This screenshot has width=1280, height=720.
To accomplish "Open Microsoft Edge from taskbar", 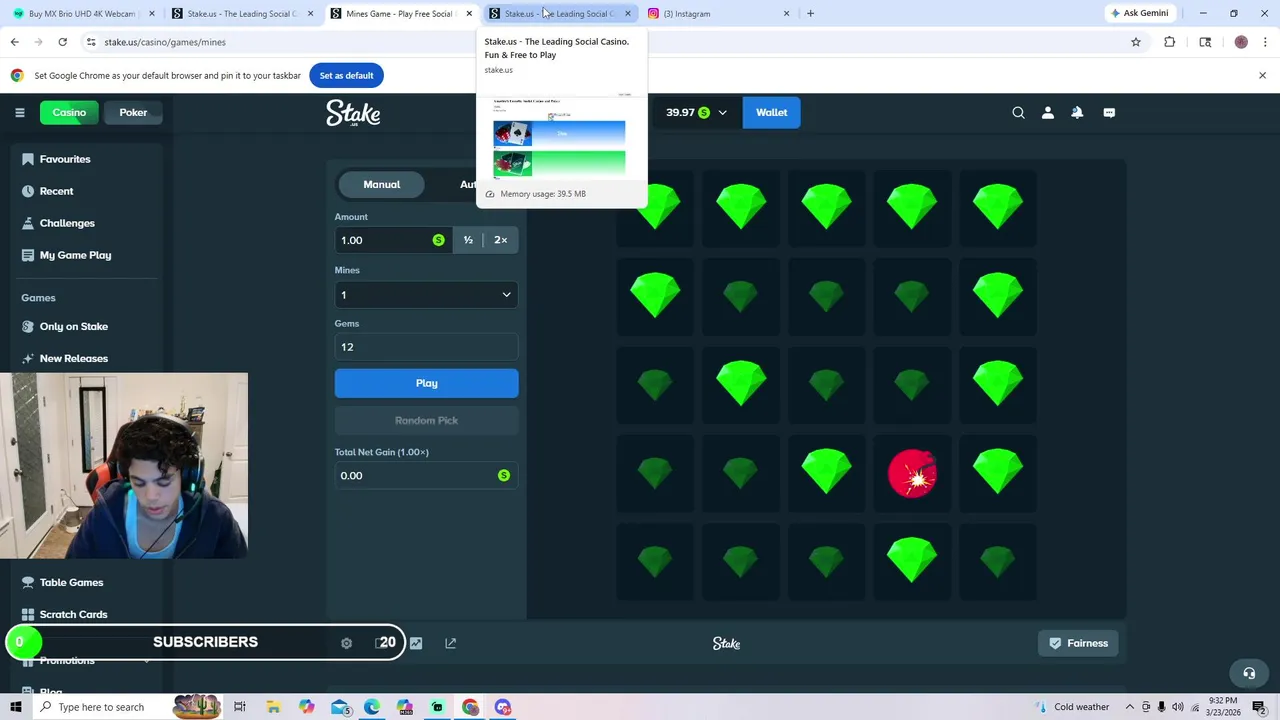I will (x=372, y=707).
